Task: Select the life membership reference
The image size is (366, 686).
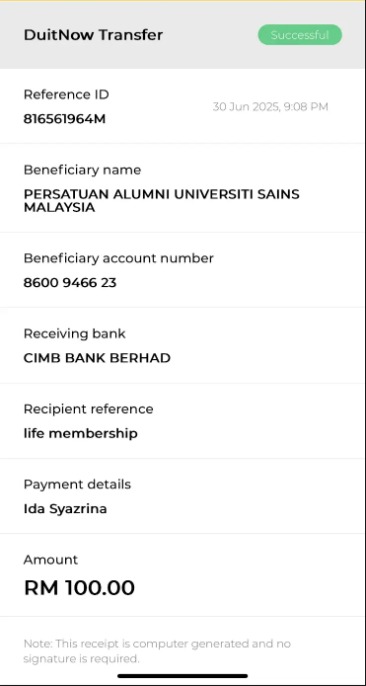Action: point(80,434)
